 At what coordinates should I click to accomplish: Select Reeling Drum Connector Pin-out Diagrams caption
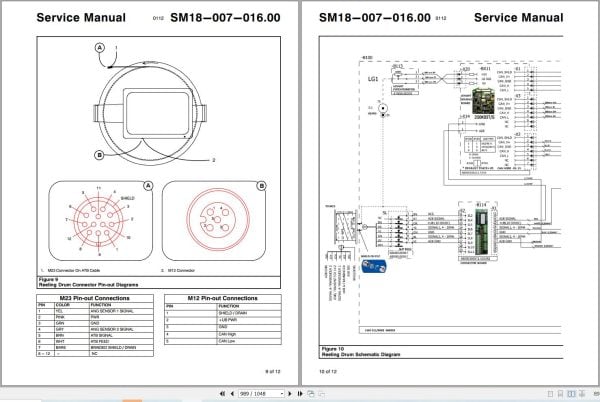click(88, 285)
